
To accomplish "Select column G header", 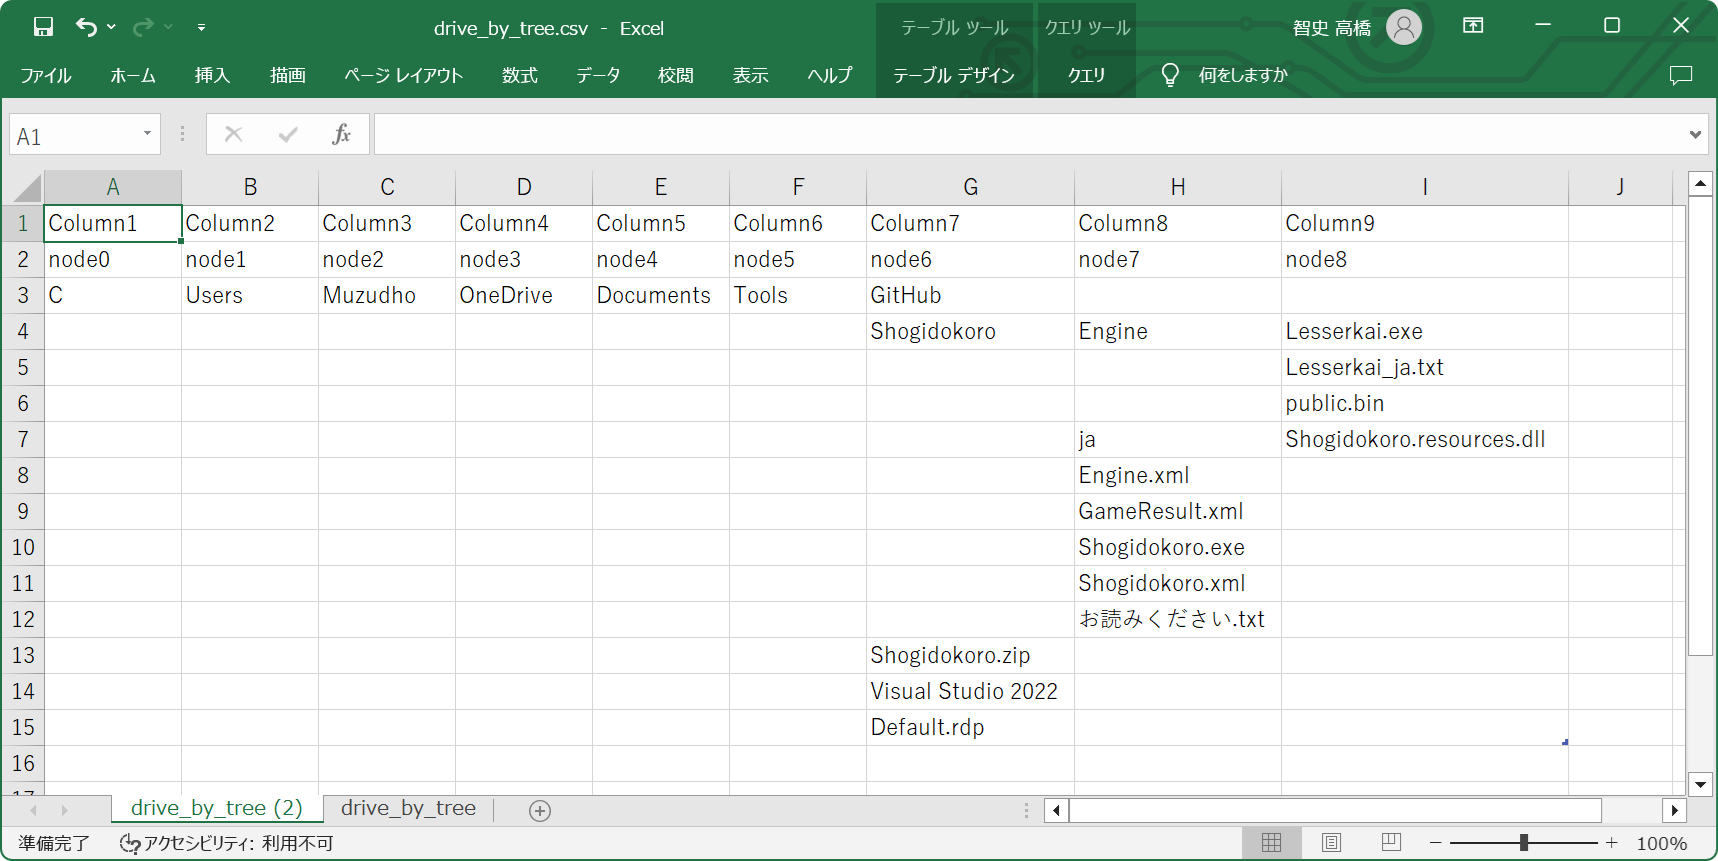I will tap(970, 187).
